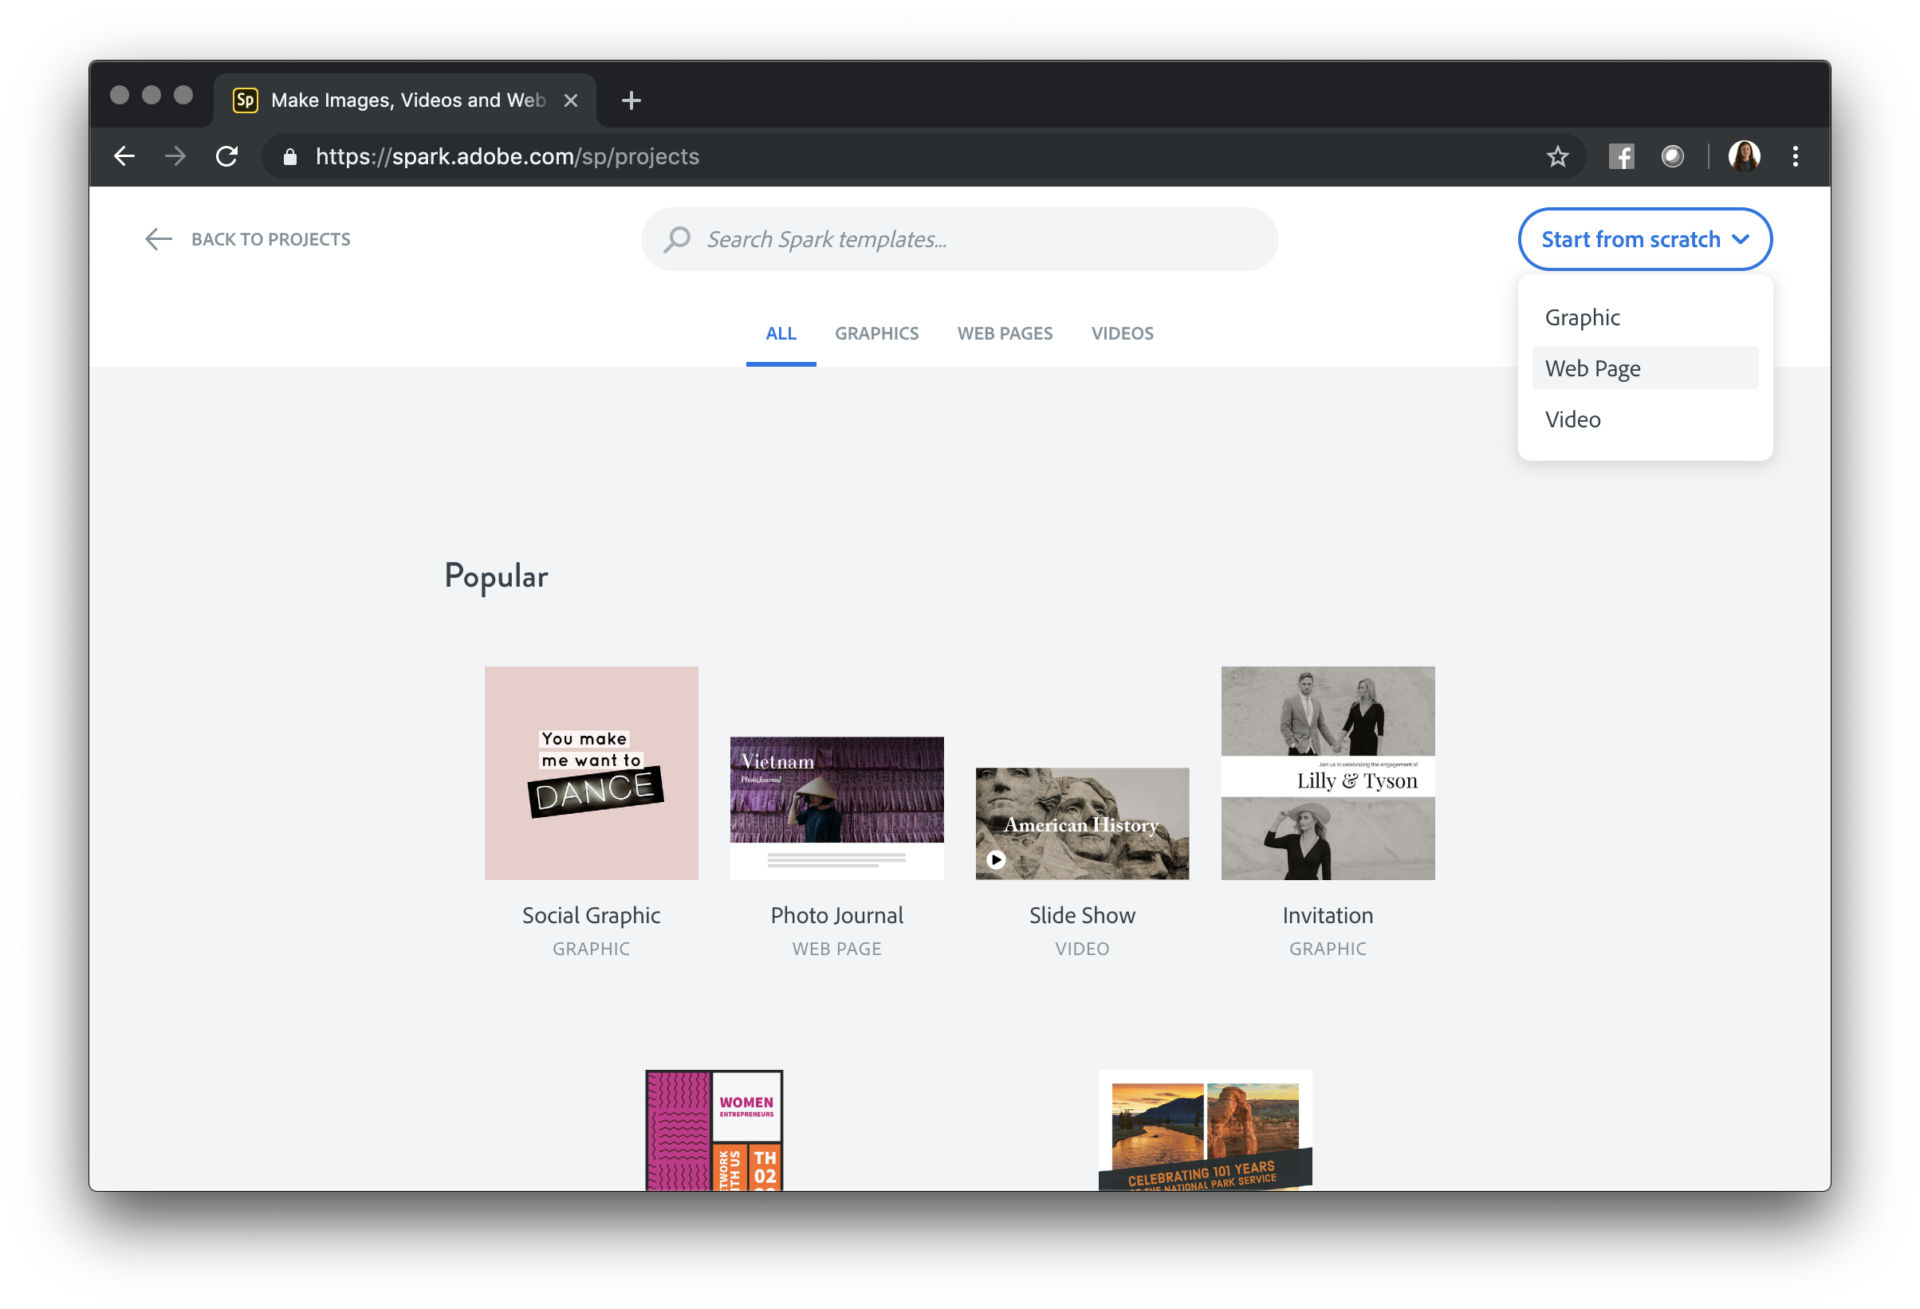Image resolution: width=1920 pixels, height=1309 pixels.
Task: Select the search magnifier icon
Action: (677, 239)
